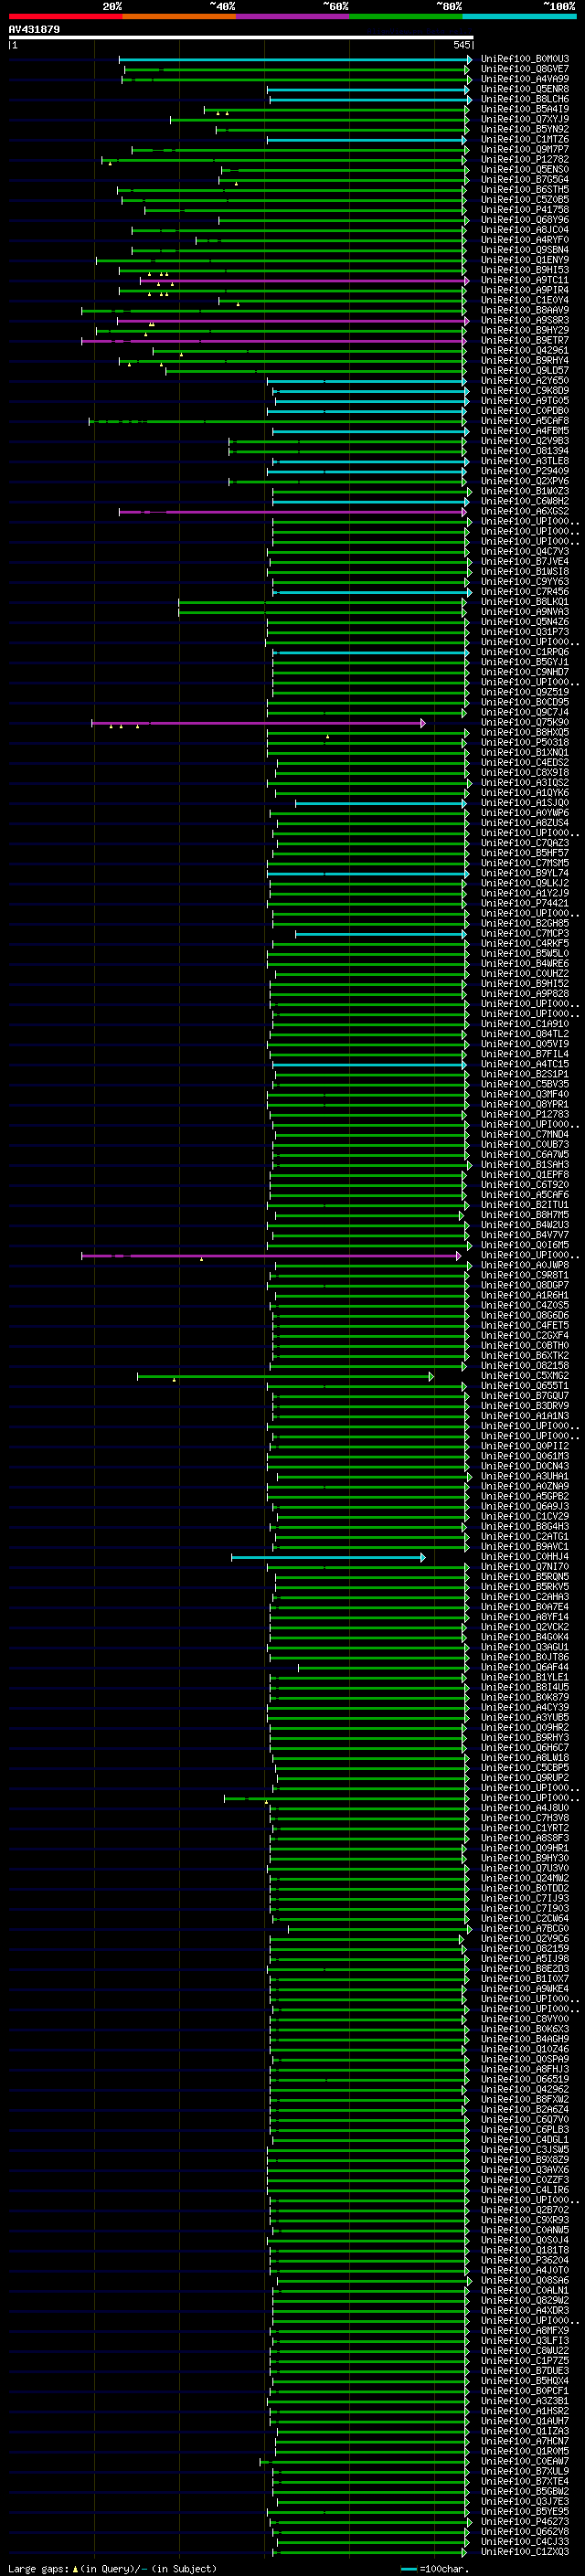Select hit label UniRef100_C0EAW7
Viewport: 585px width, 2576px height.
point(525,2463)
